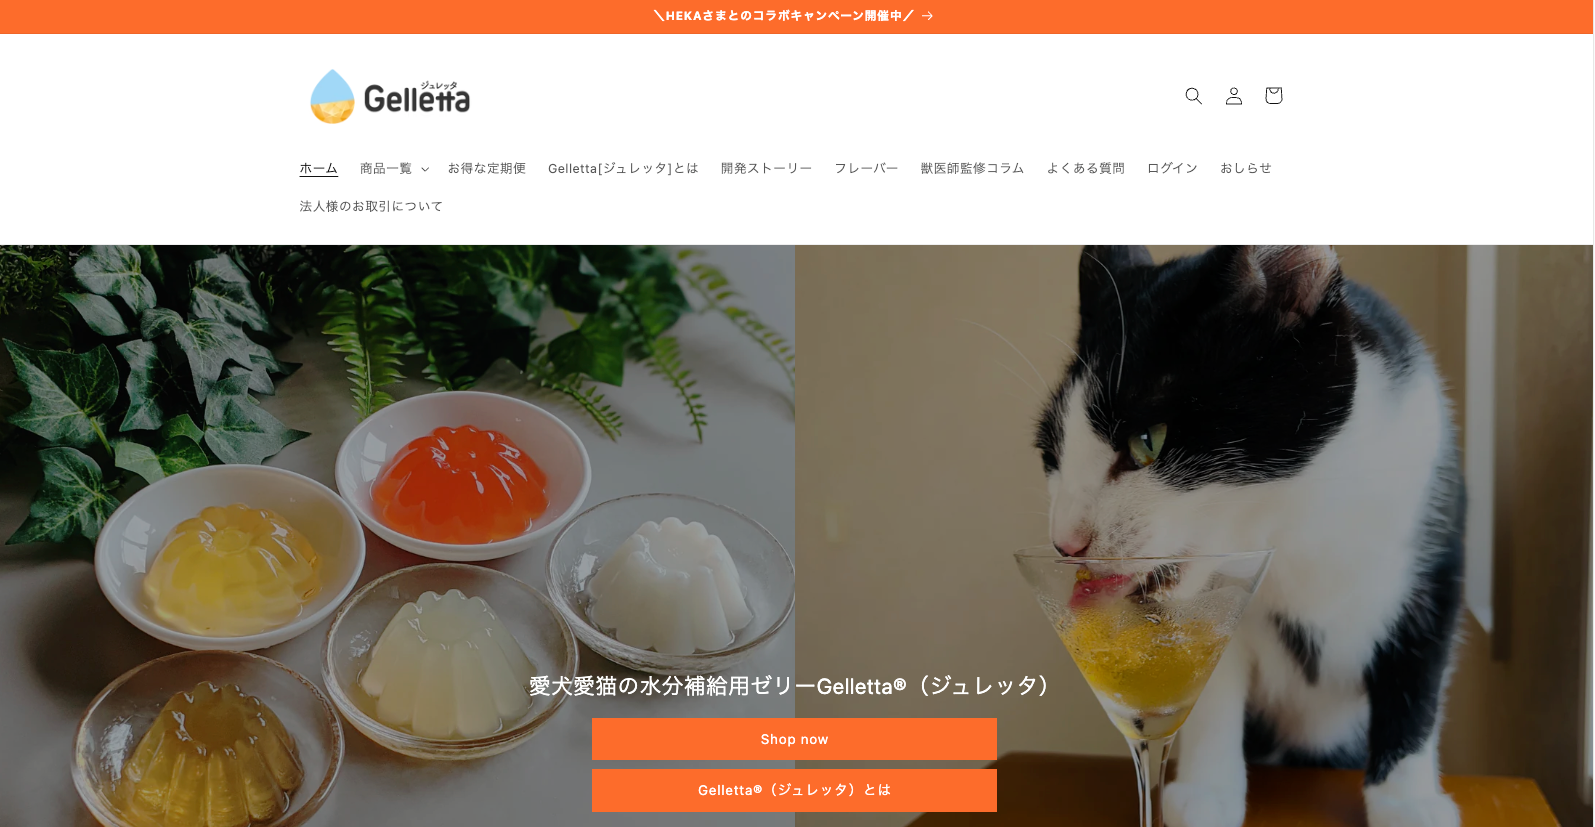This screenshot has height=827, width=1595.
Task: Click the arrow in the announcement bar
Action: [x=928, y=16]
